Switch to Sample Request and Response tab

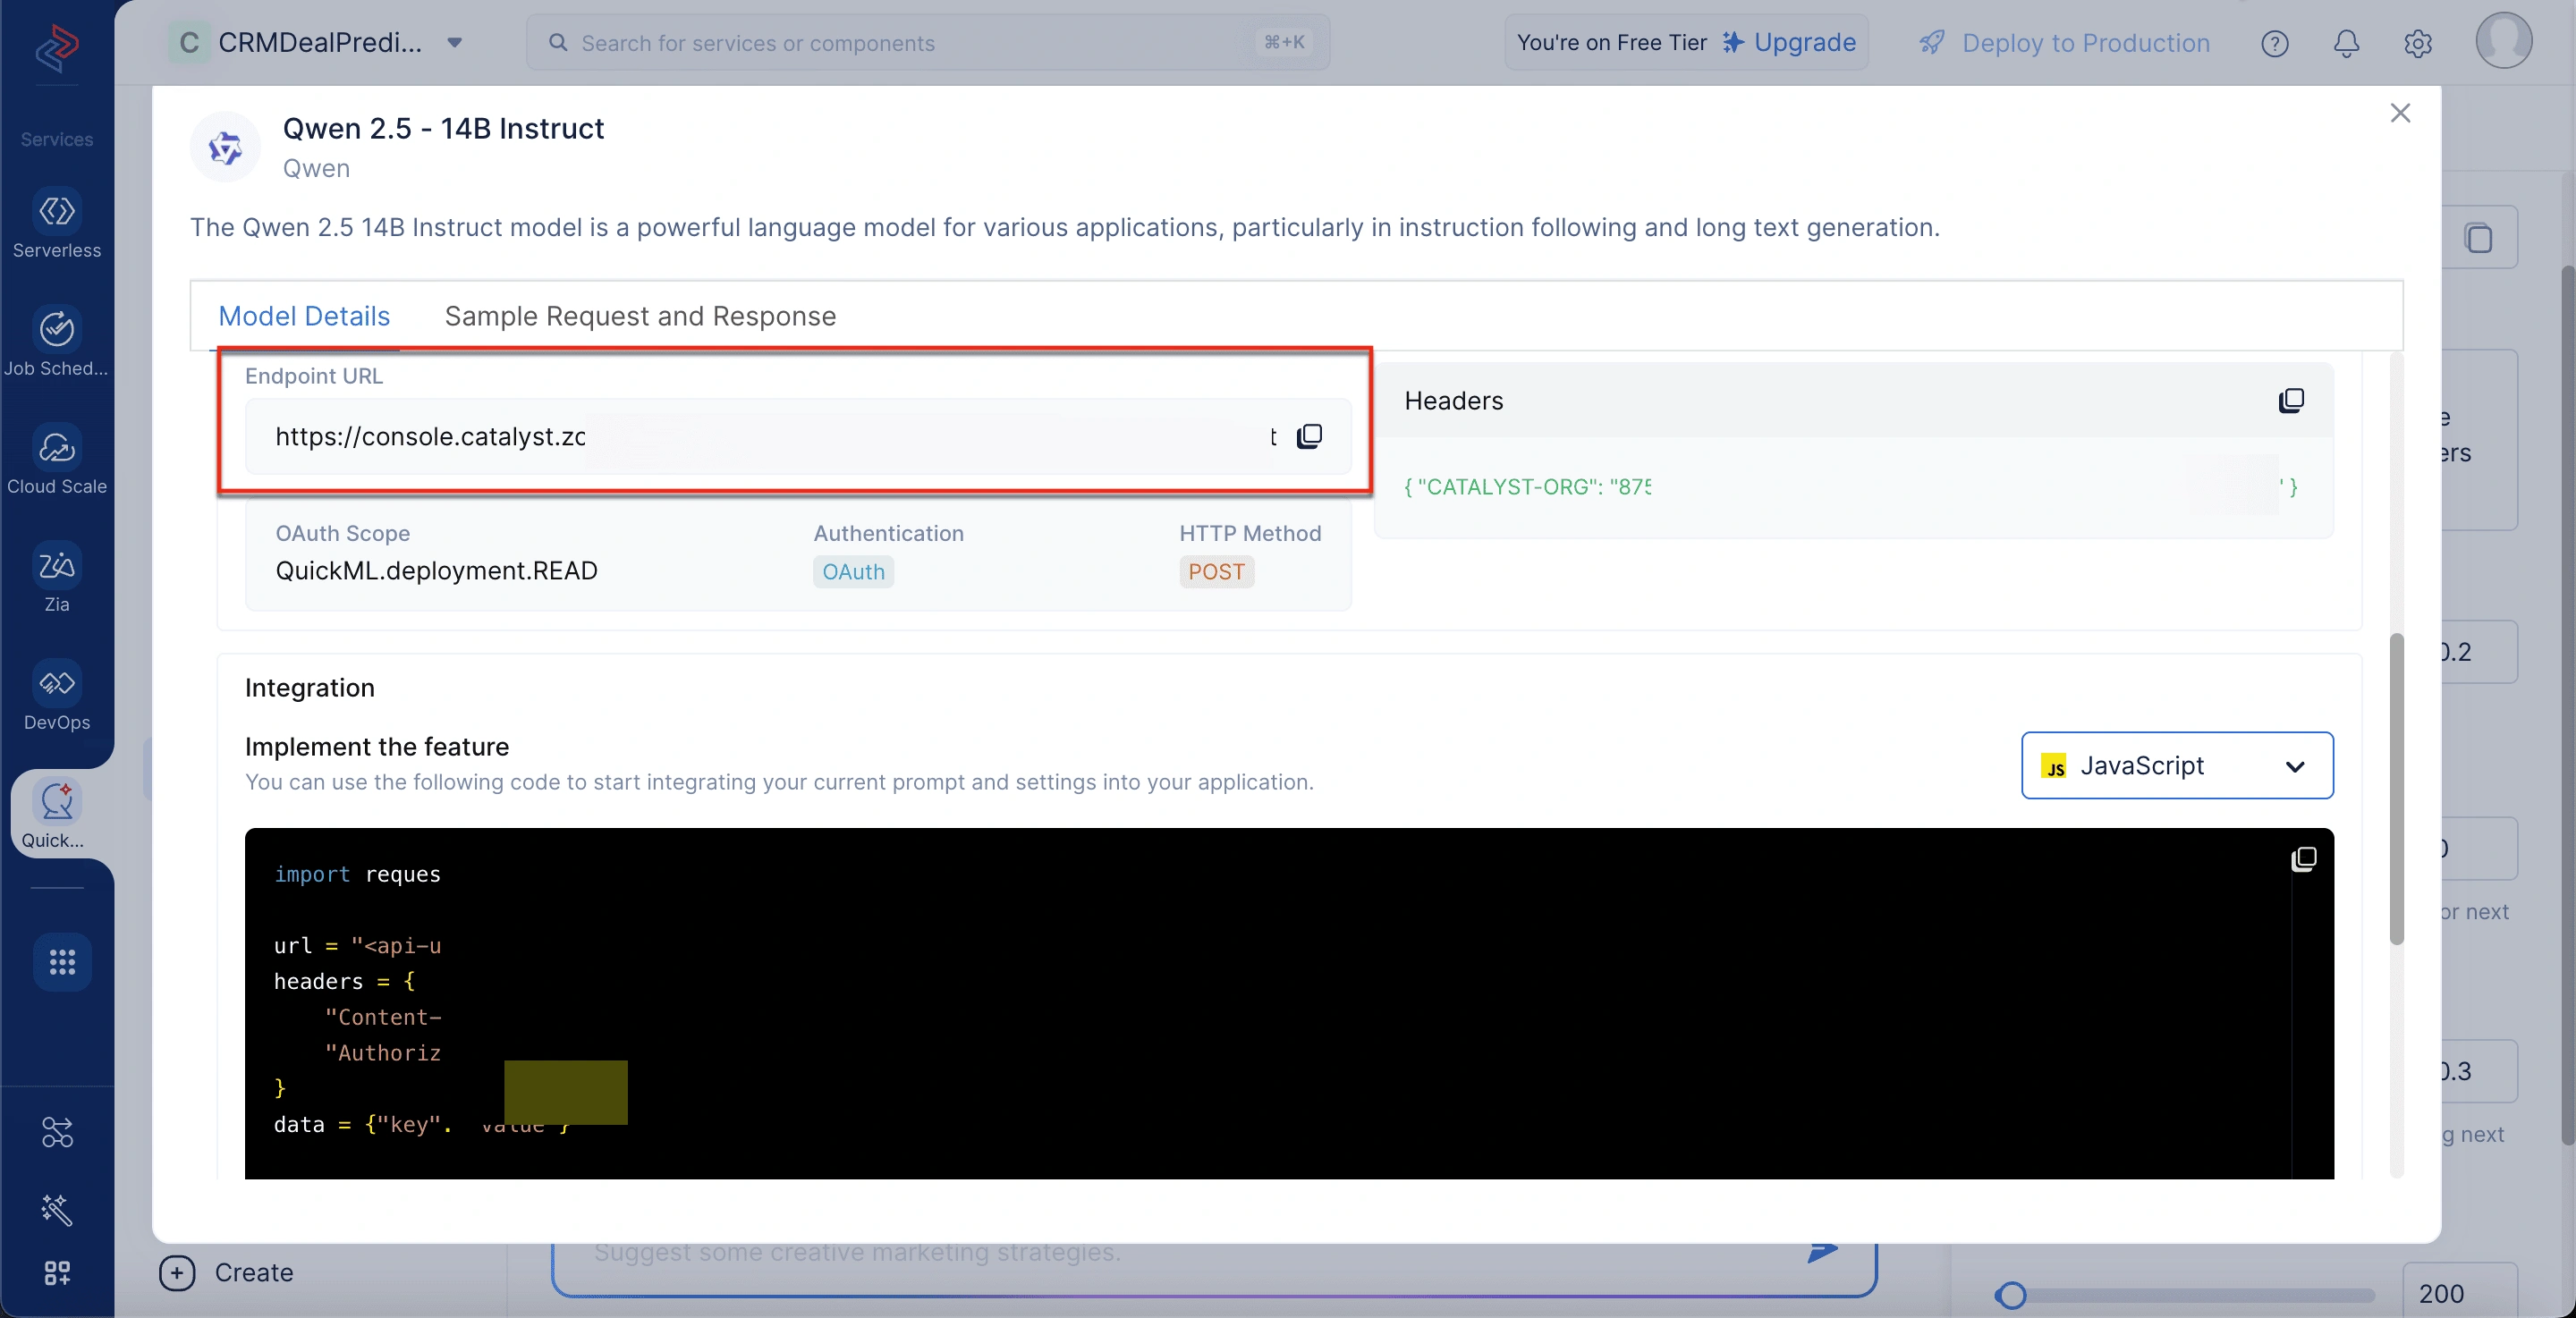640,316
